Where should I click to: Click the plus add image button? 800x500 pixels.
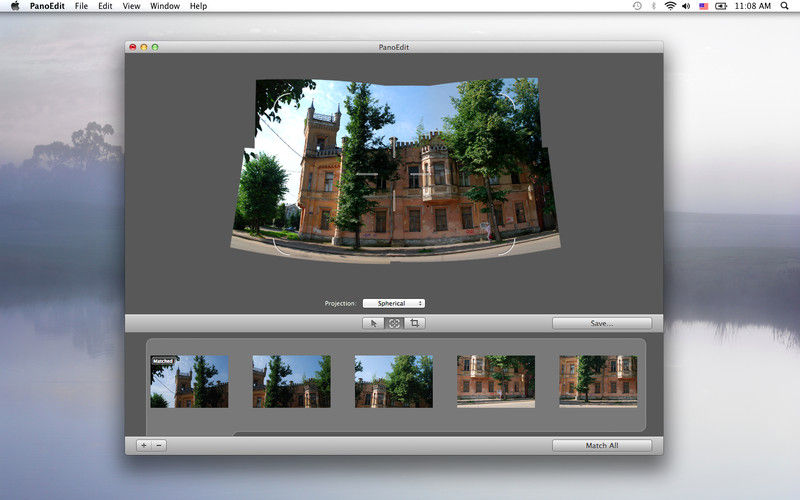point(144,445)
